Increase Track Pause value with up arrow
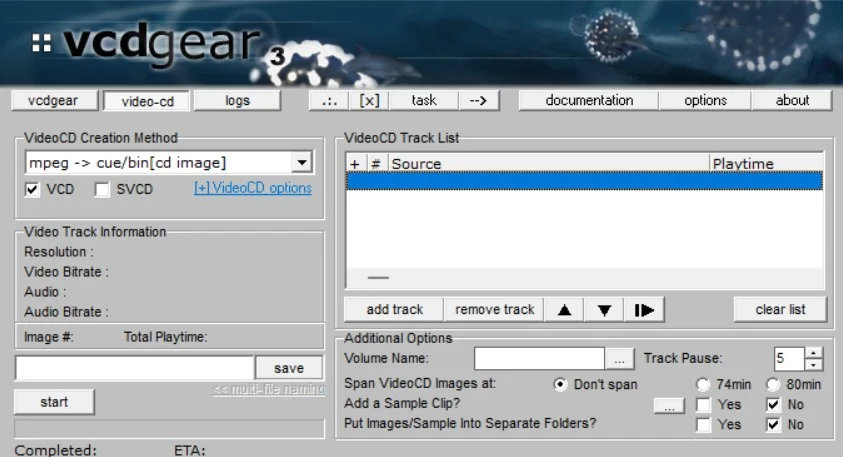 (813, 353)
